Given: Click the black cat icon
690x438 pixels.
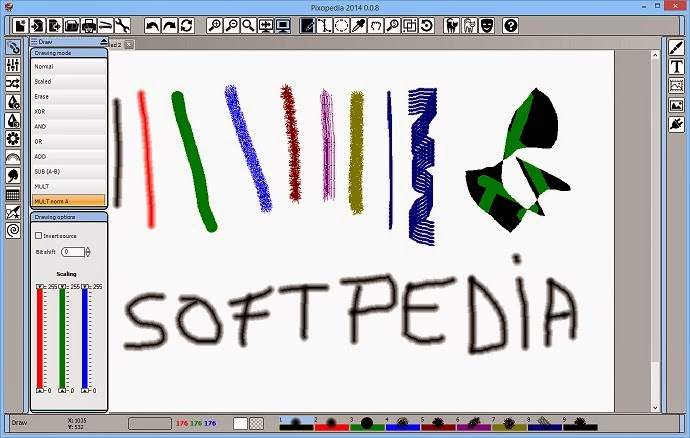Looking at the screenshot, I should point(451,26).
